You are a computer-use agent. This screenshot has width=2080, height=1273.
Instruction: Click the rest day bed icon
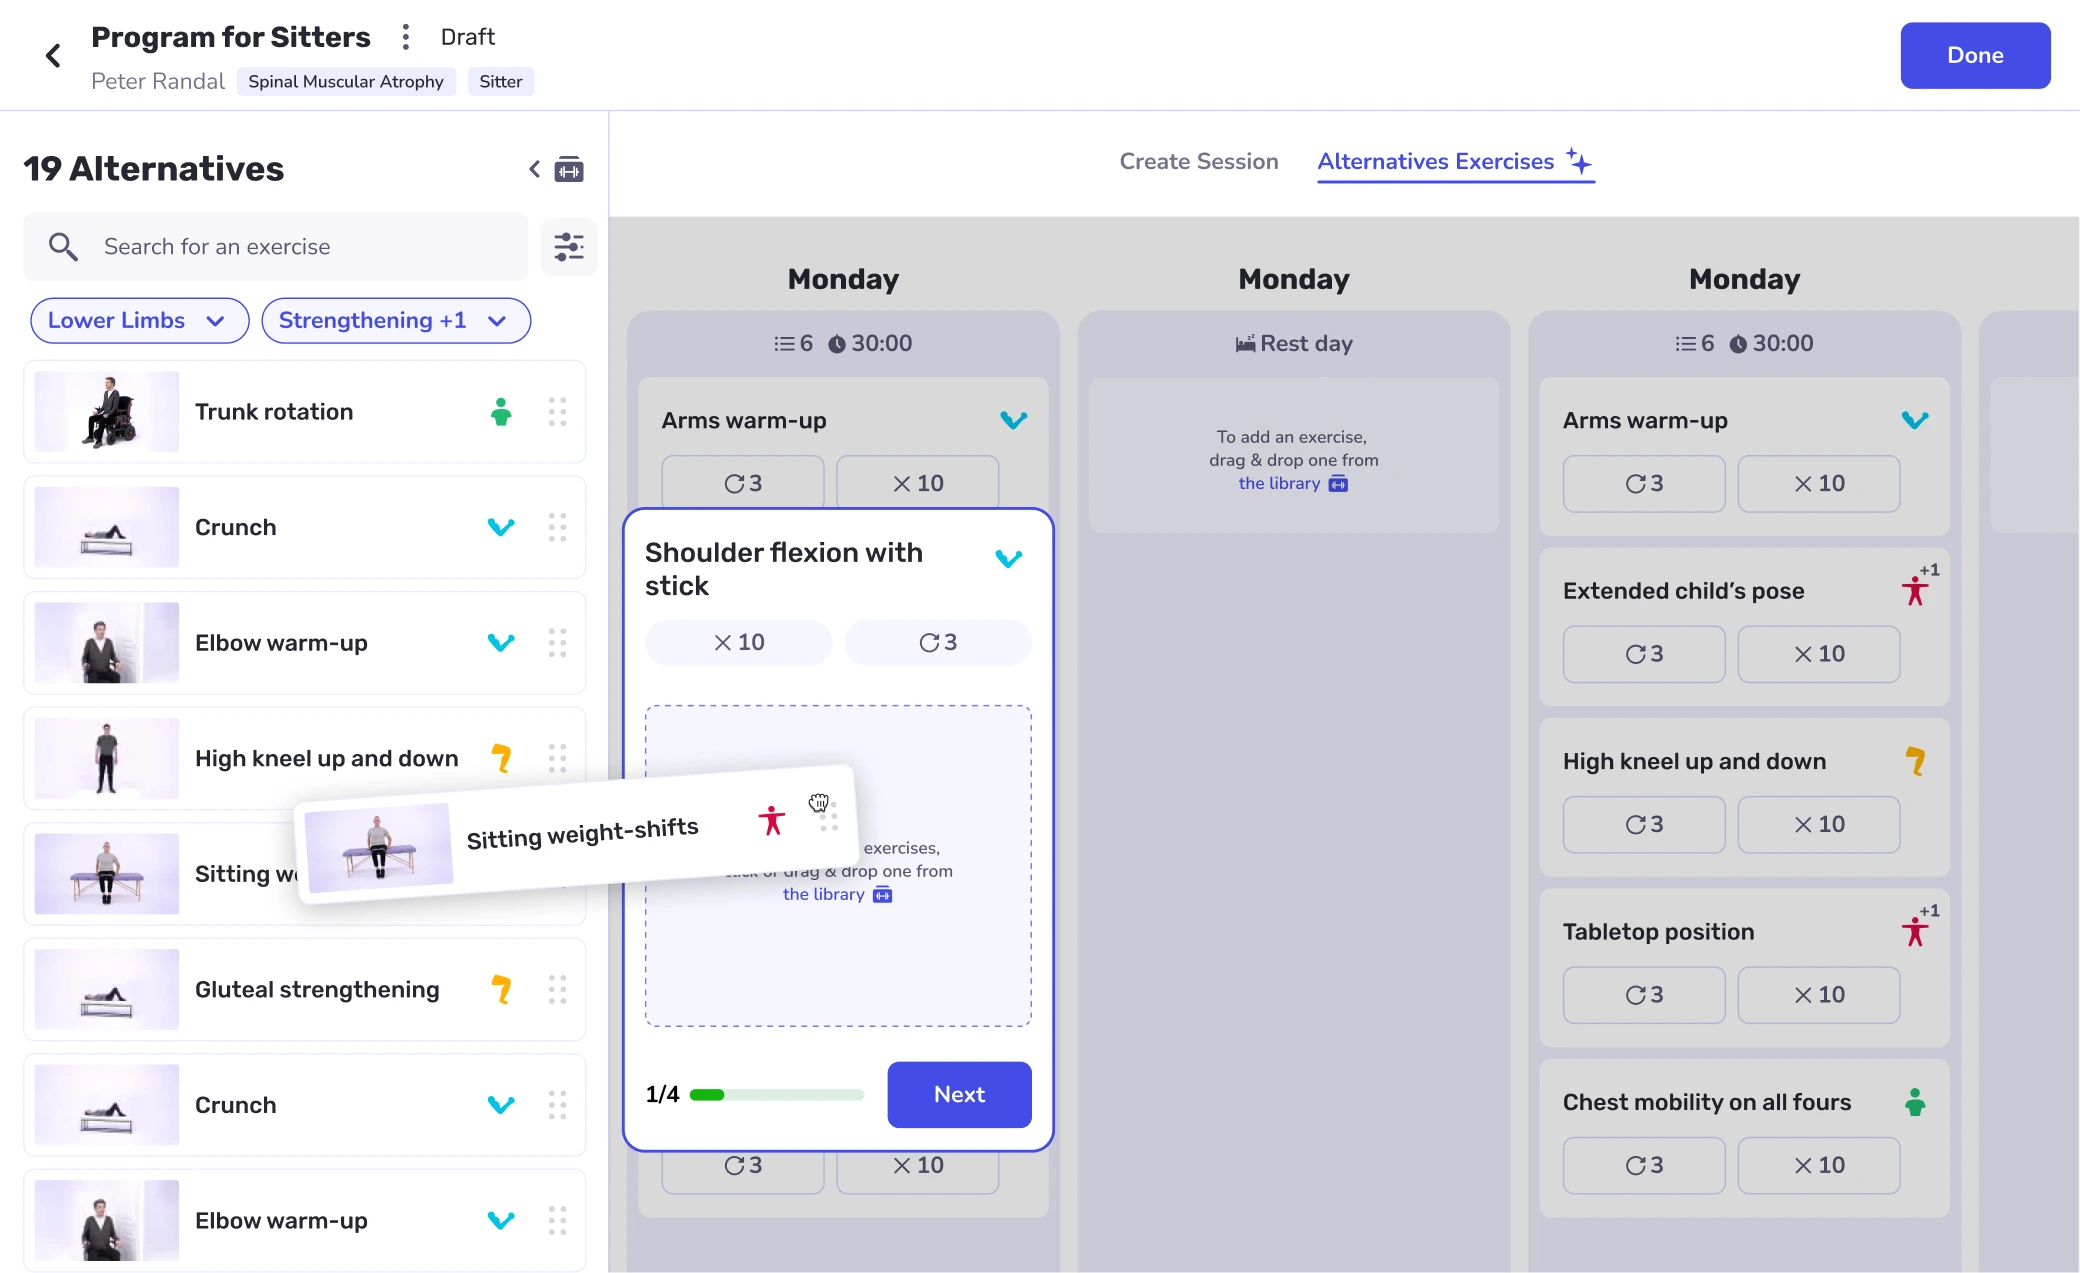pyautogui.click(x=1244, y=343)
